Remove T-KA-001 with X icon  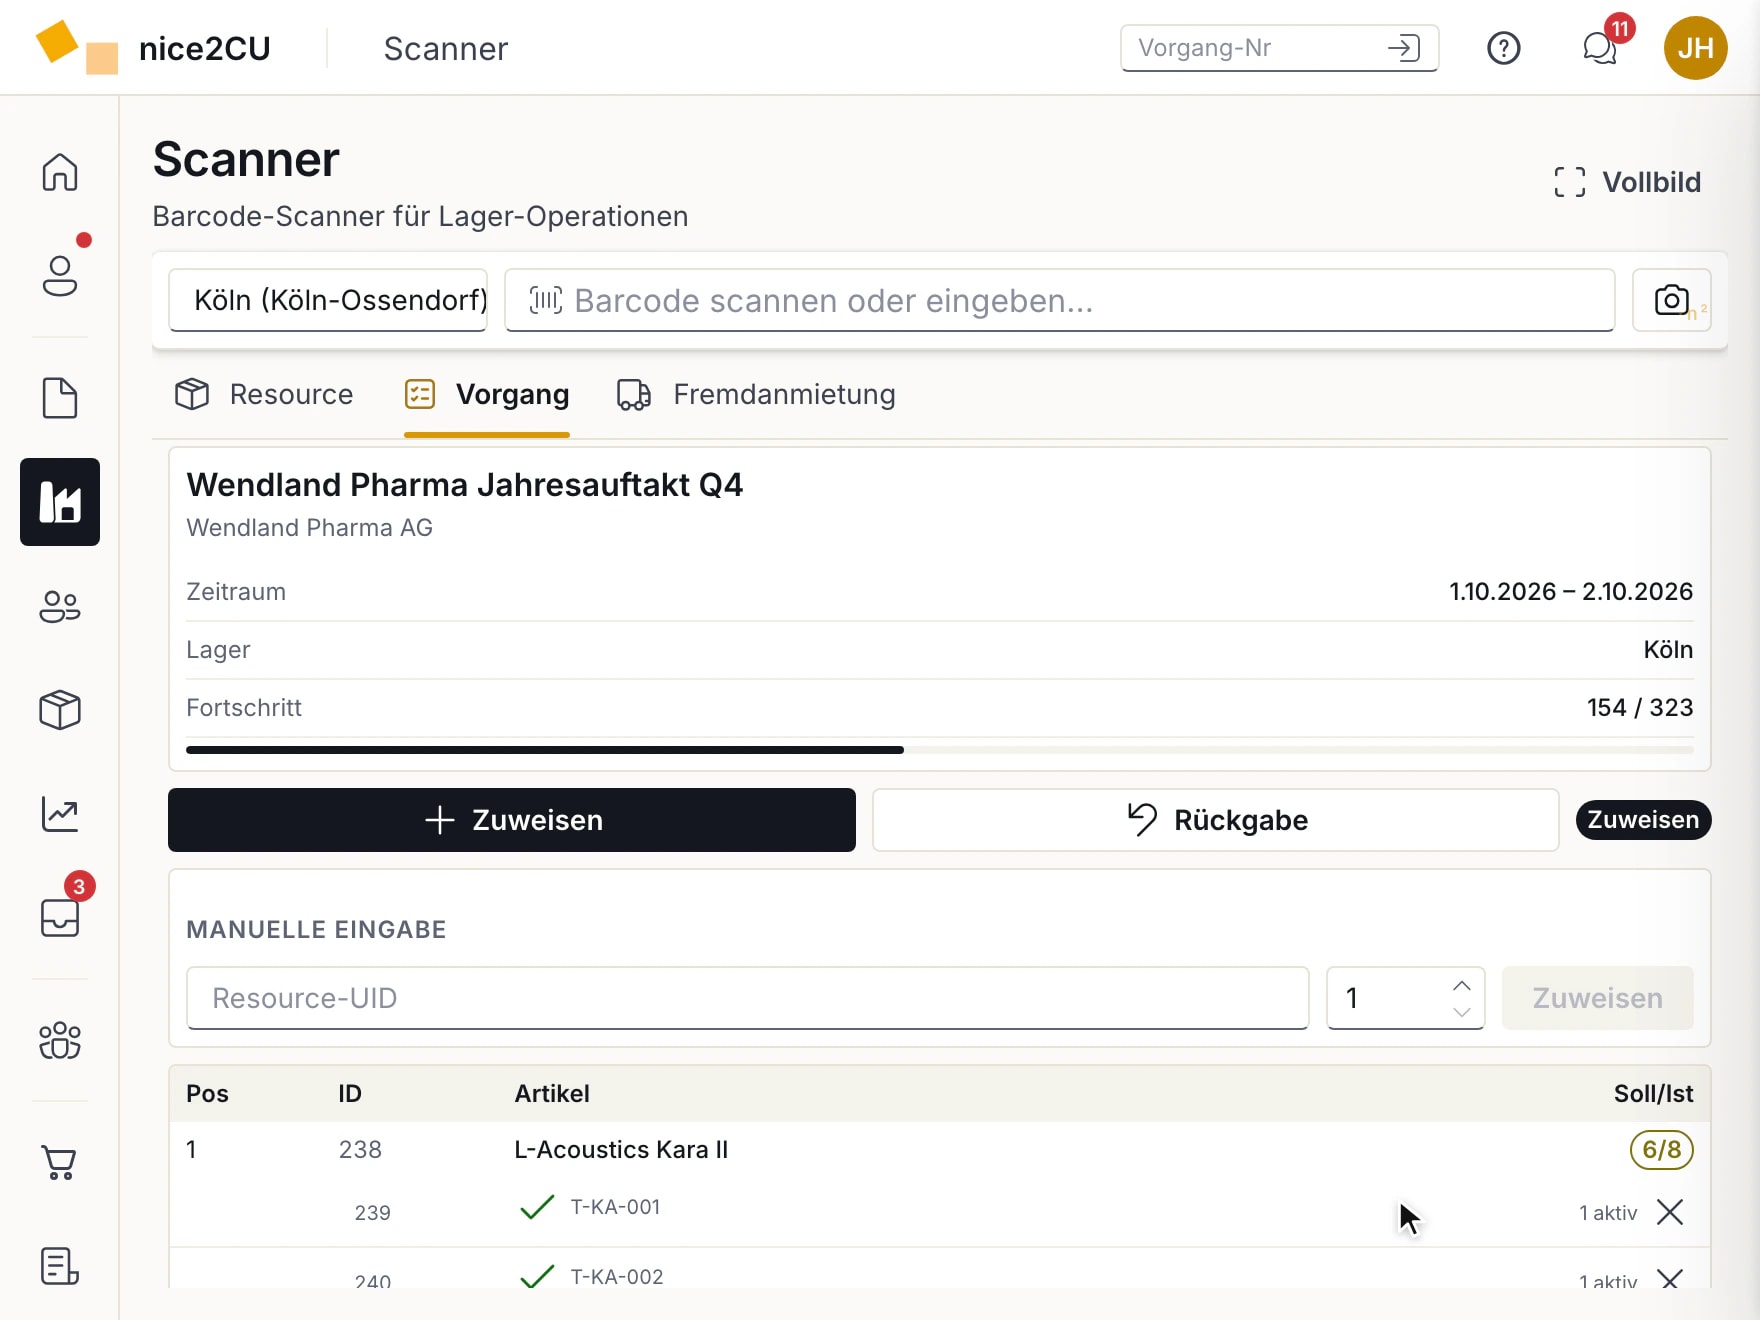[x=1670, y=1212]
